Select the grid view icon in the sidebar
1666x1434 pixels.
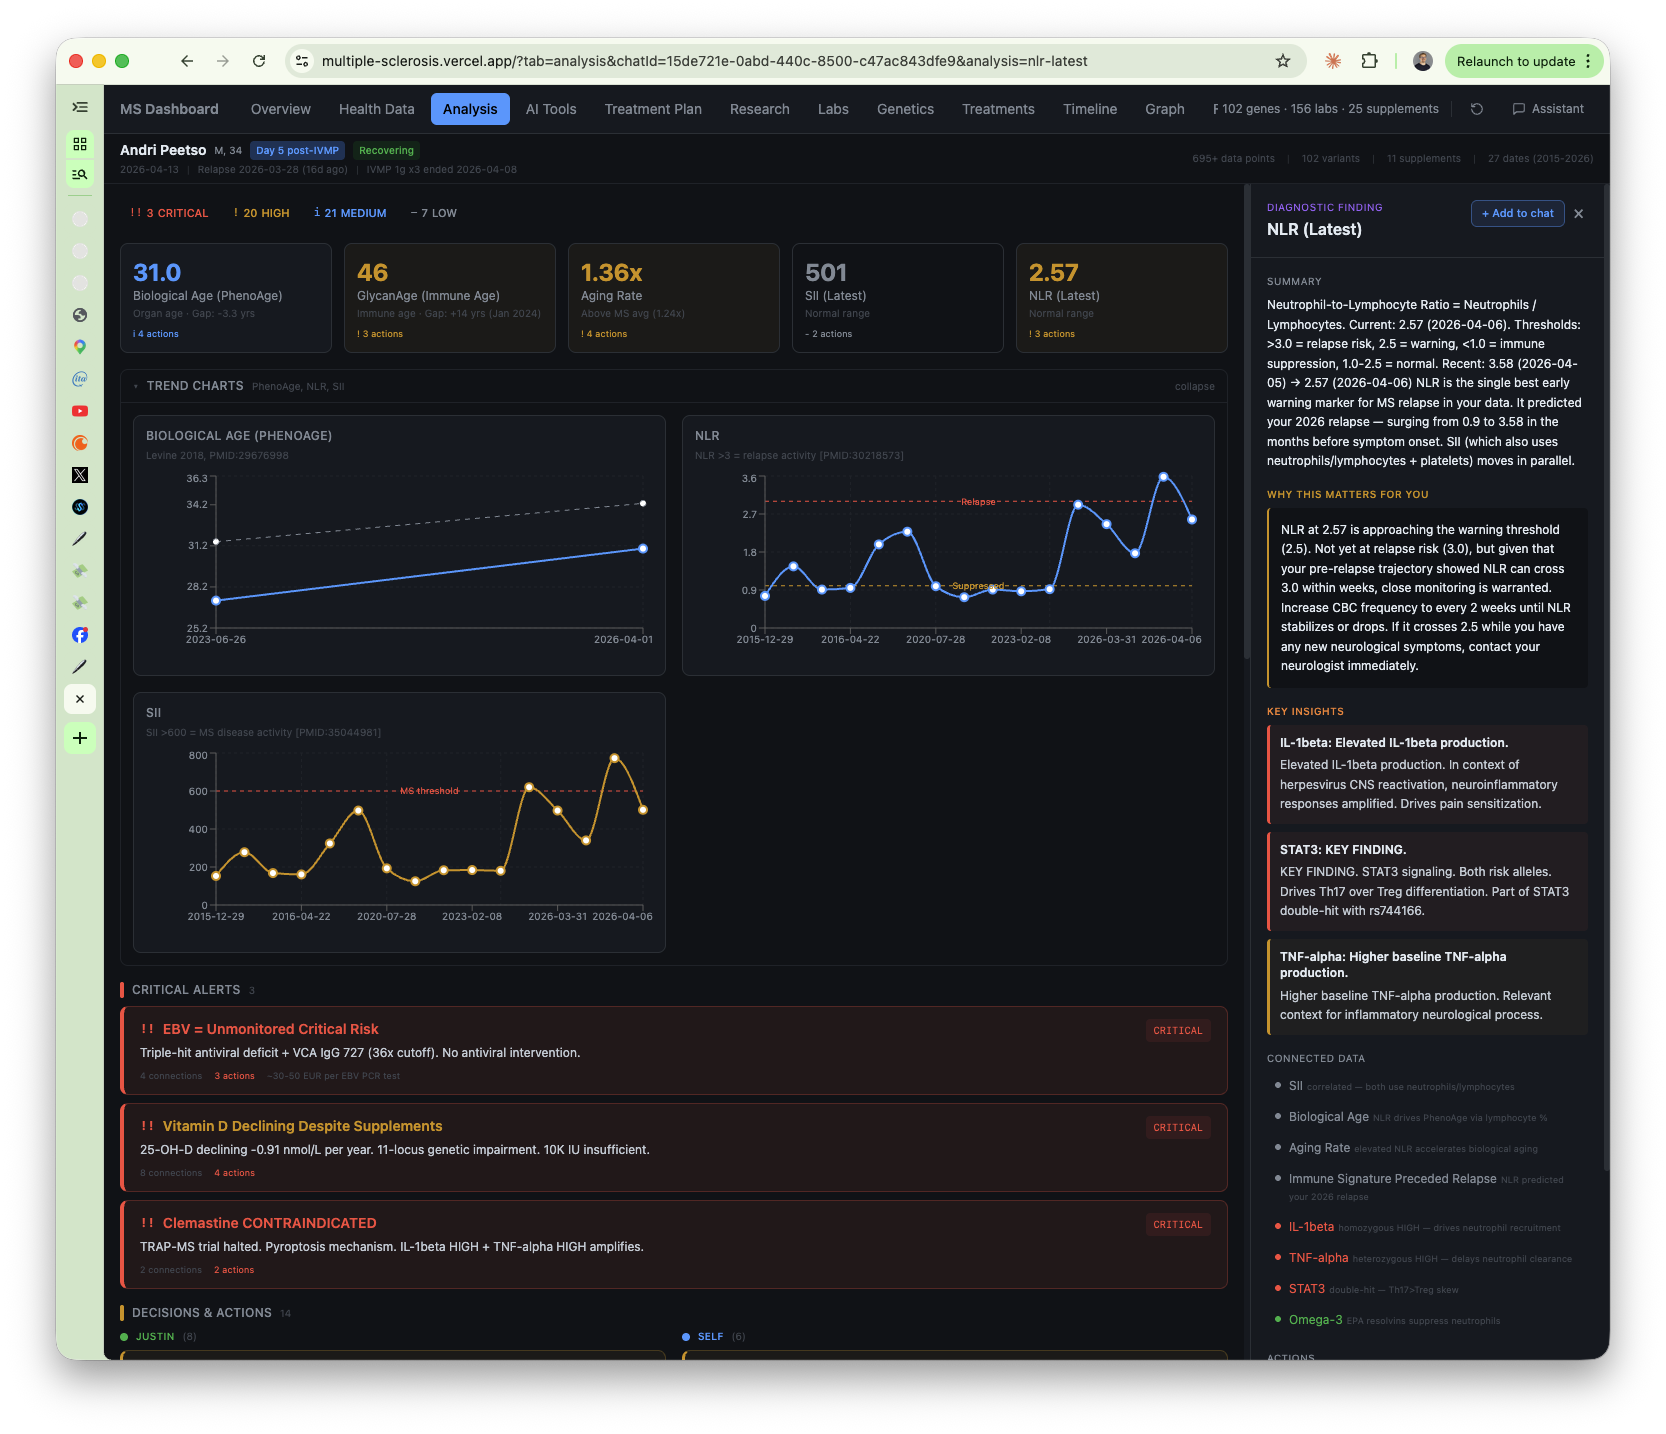pos(79,143)
